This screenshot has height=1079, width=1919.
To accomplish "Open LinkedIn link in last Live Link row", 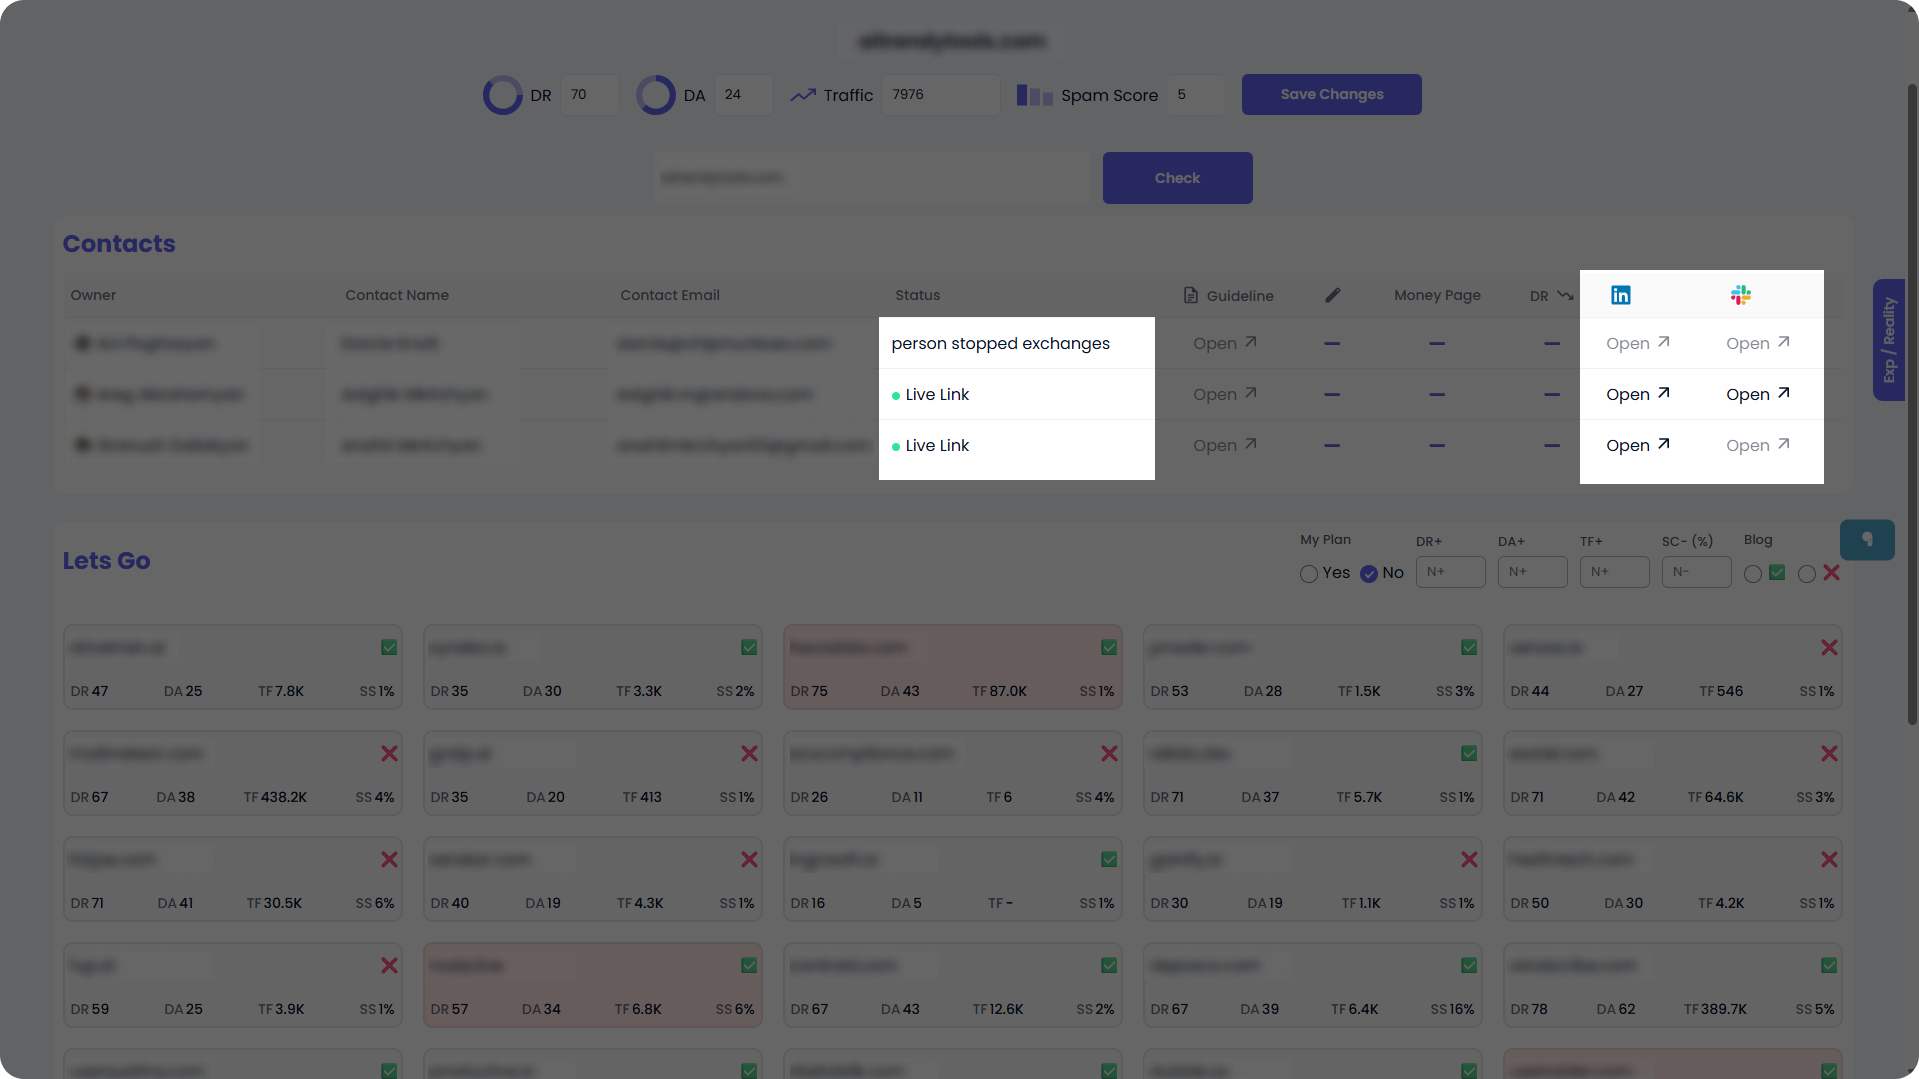I will pos(1638,445).
